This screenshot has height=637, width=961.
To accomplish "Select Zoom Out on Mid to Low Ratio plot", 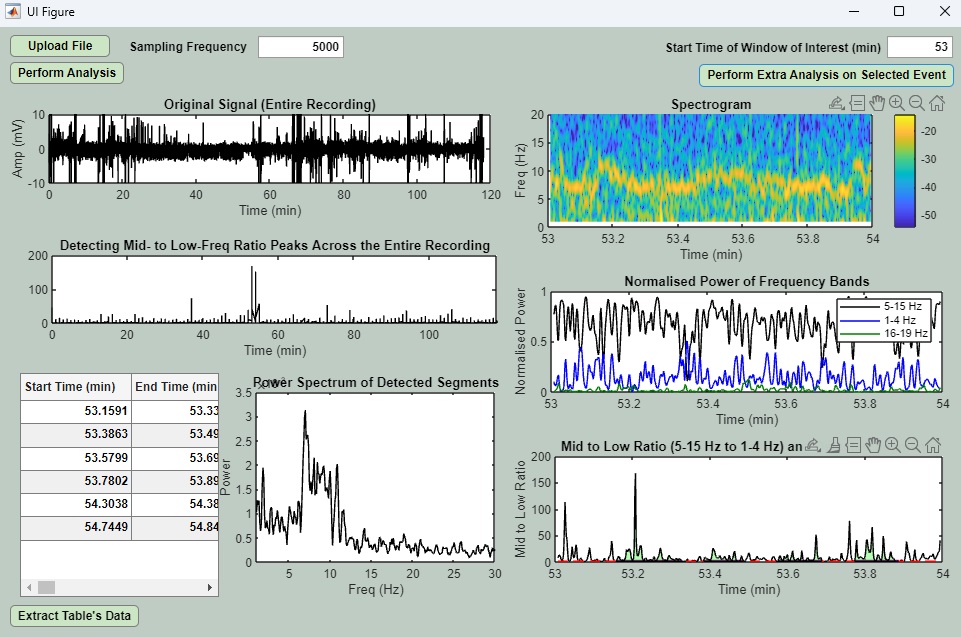I will tap(913, 445).
